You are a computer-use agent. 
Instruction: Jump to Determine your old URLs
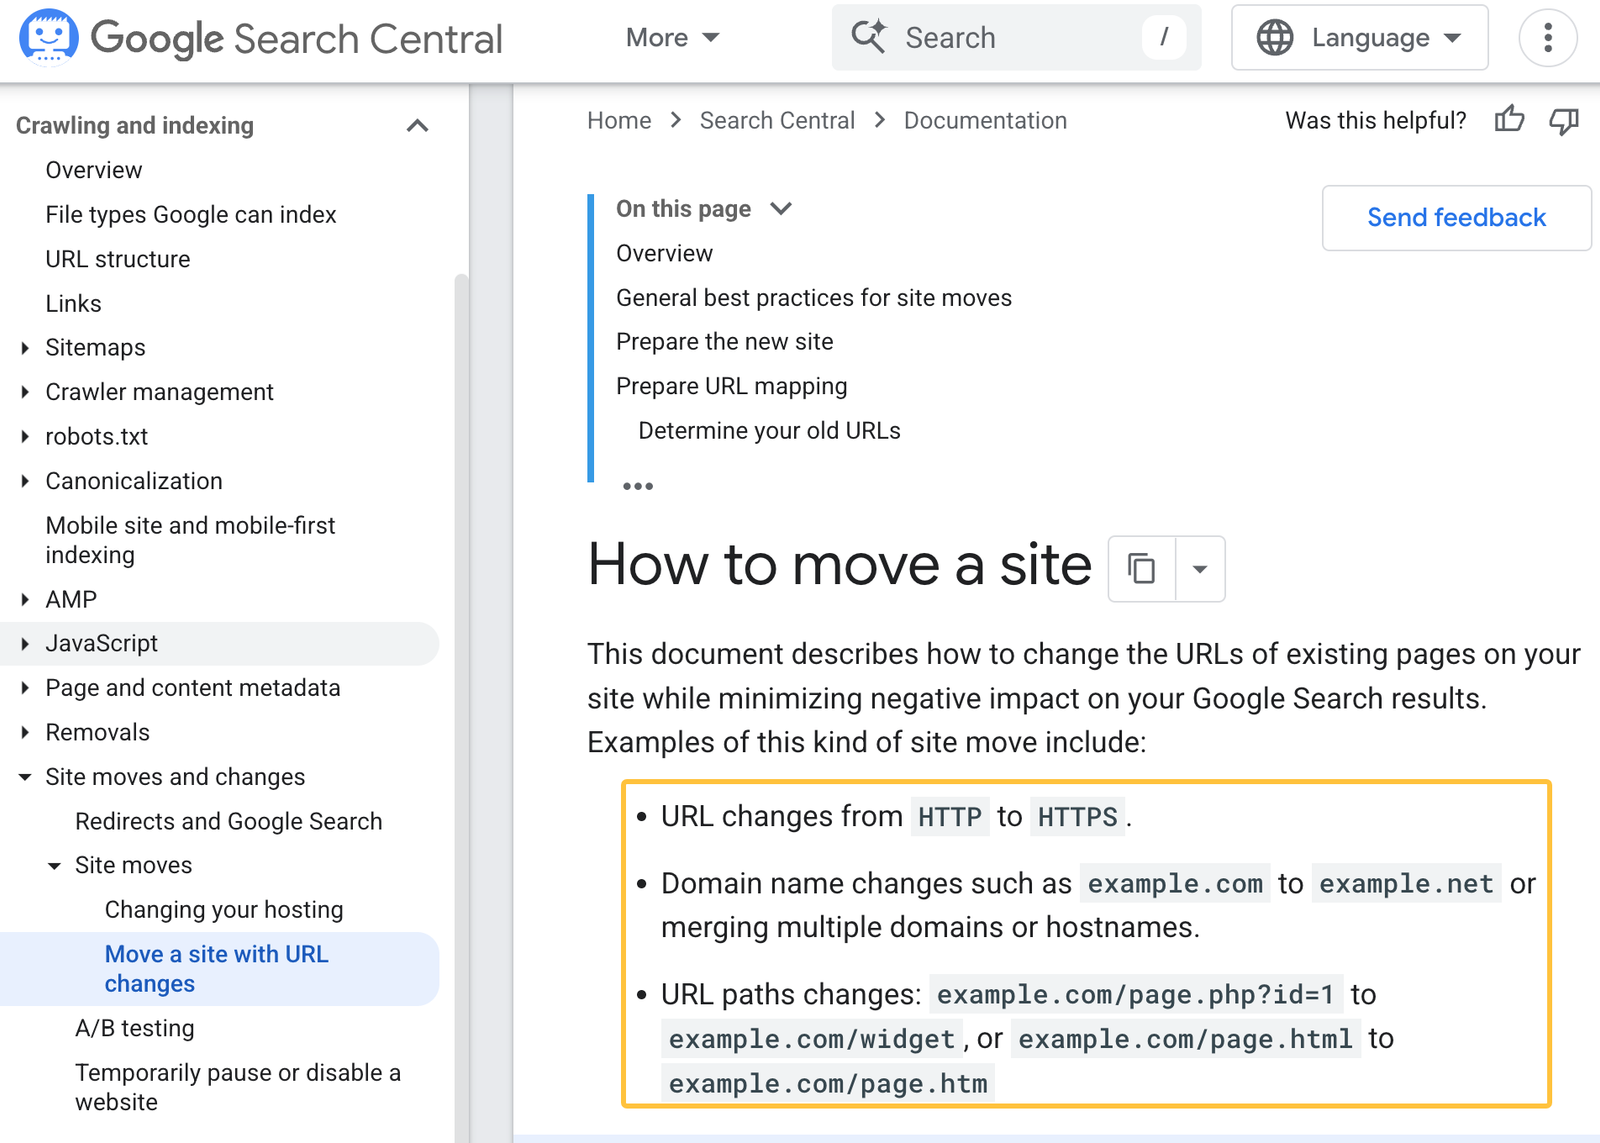click(x=769, y=431)
